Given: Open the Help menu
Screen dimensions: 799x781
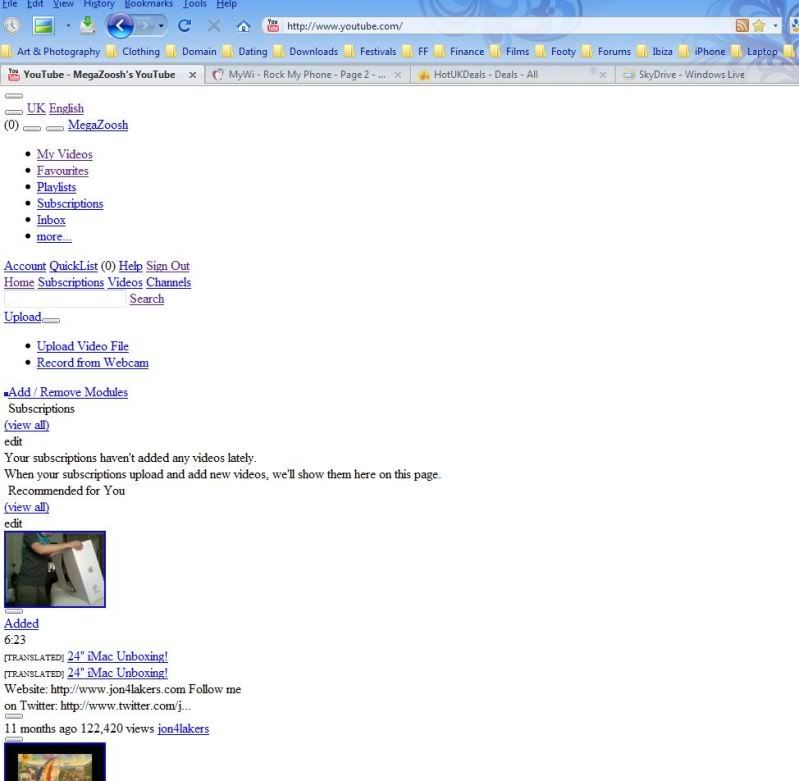Looking at the screenshot, I should pos(226,4).
